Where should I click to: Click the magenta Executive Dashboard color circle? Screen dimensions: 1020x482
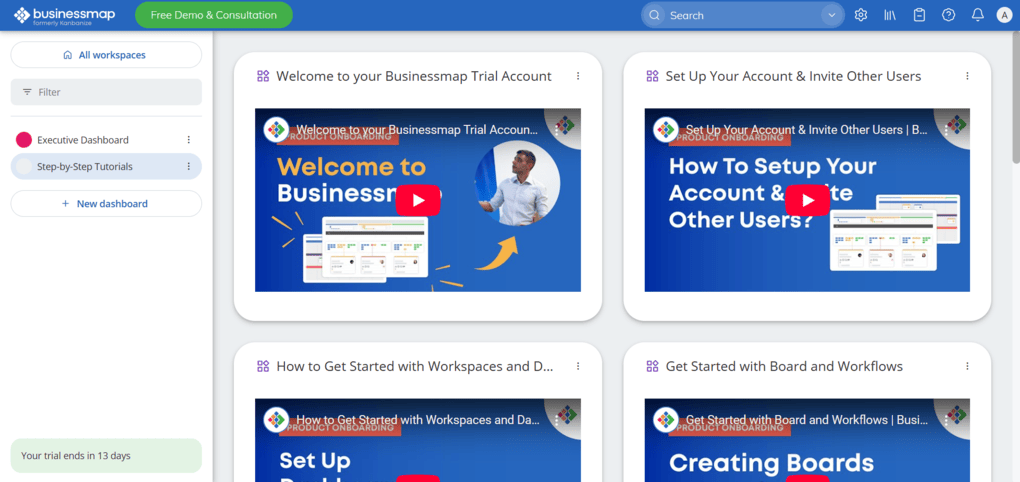click(x=24, y=140)
